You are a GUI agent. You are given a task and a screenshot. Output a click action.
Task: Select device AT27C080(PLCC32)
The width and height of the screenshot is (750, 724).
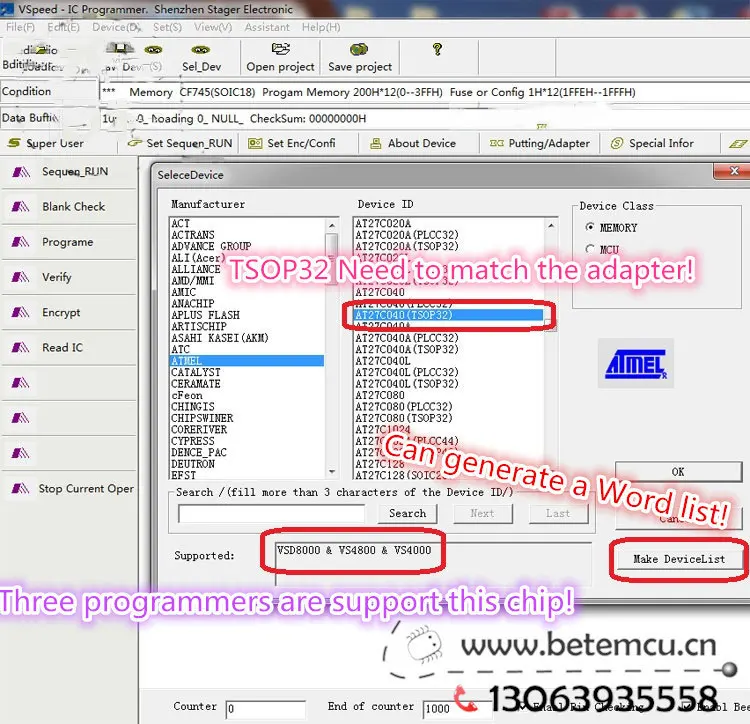pos(404,406)
